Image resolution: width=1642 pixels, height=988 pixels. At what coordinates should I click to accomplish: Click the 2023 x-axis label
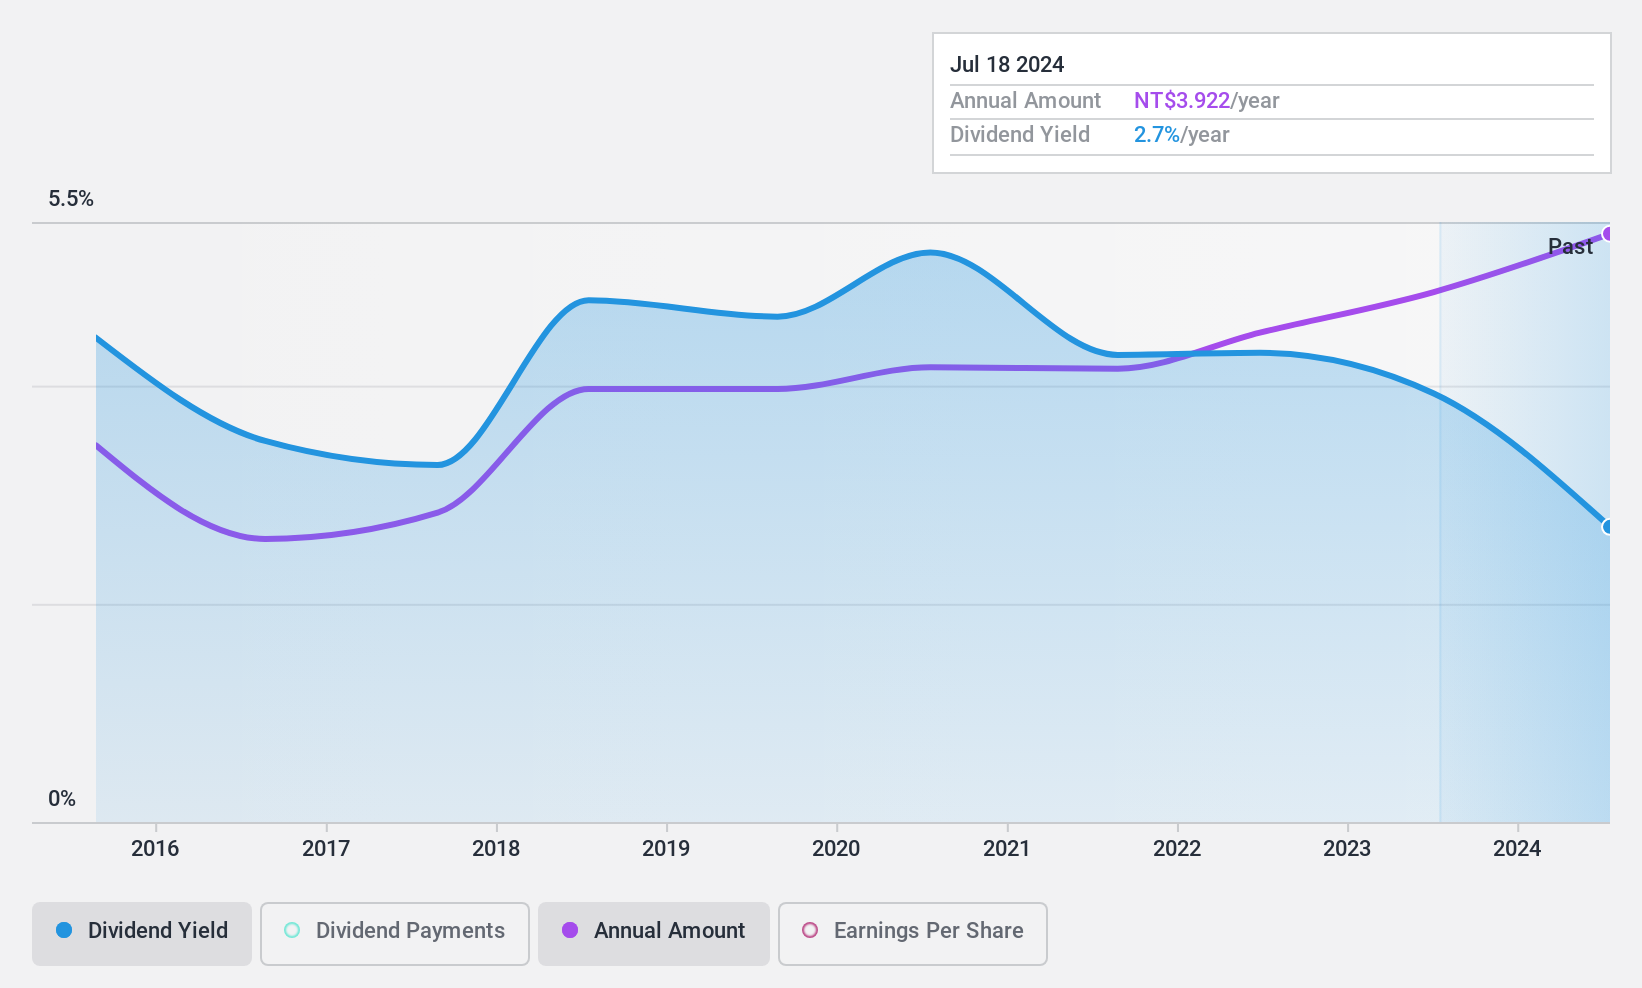(x=1347, y=849)
